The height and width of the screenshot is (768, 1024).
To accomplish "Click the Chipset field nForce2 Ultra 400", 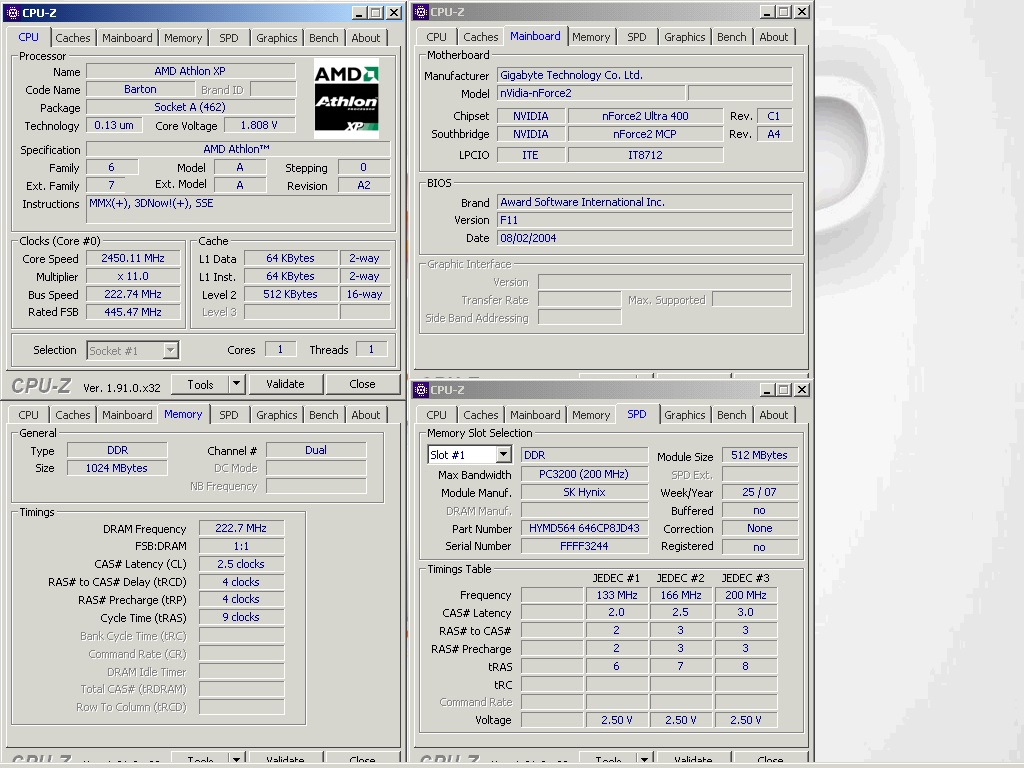I will click(x=645, y=116).
